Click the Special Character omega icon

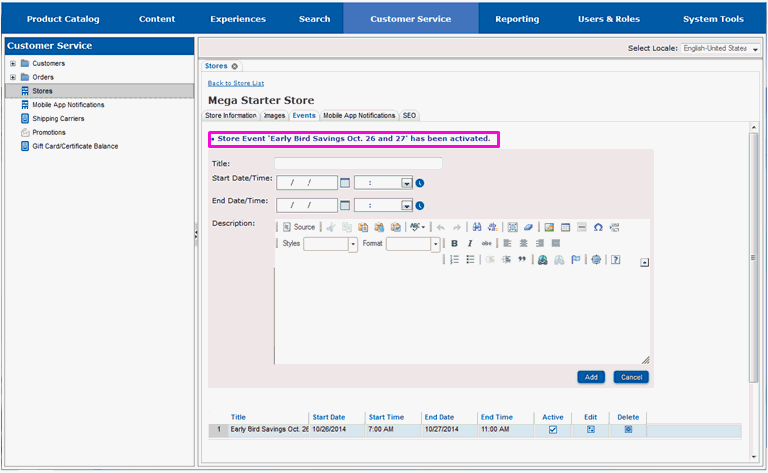(598, 227)
